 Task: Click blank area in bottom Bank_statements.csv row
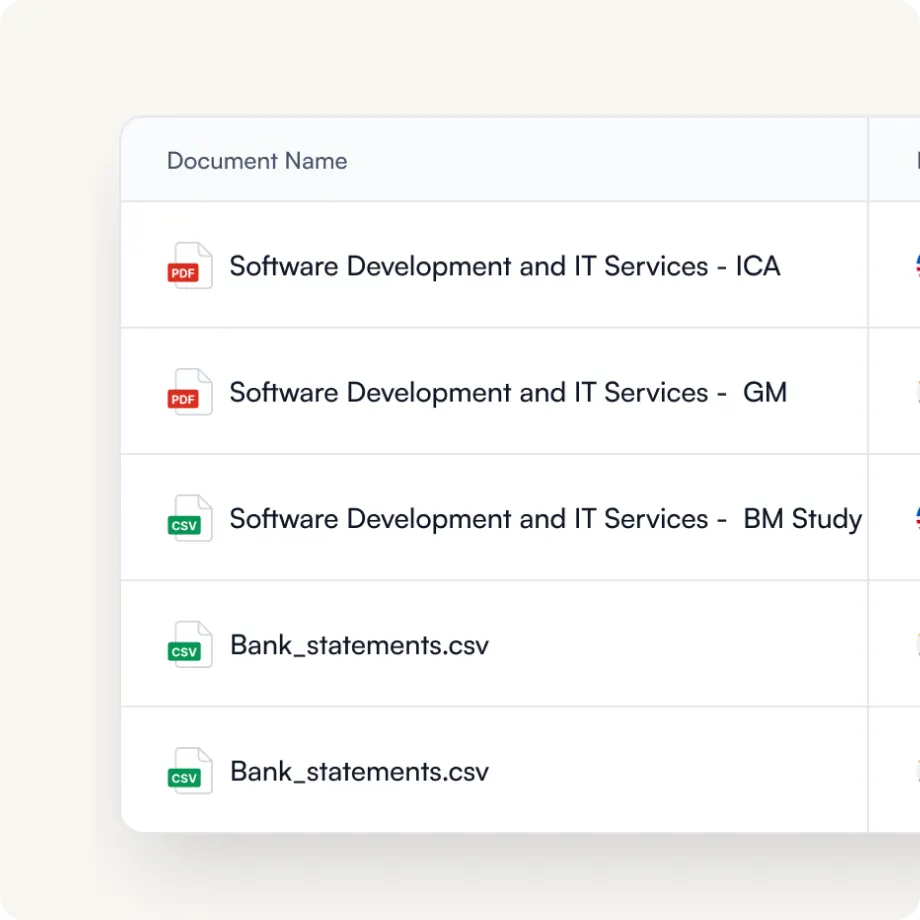coord(680,771)
